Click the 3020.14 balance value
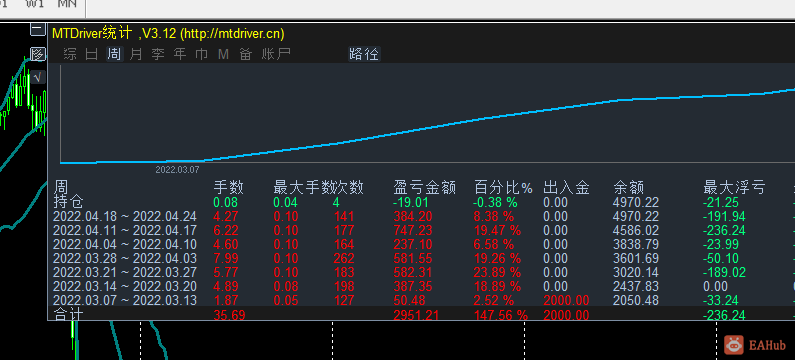795x360 pixels. (636, 272)
